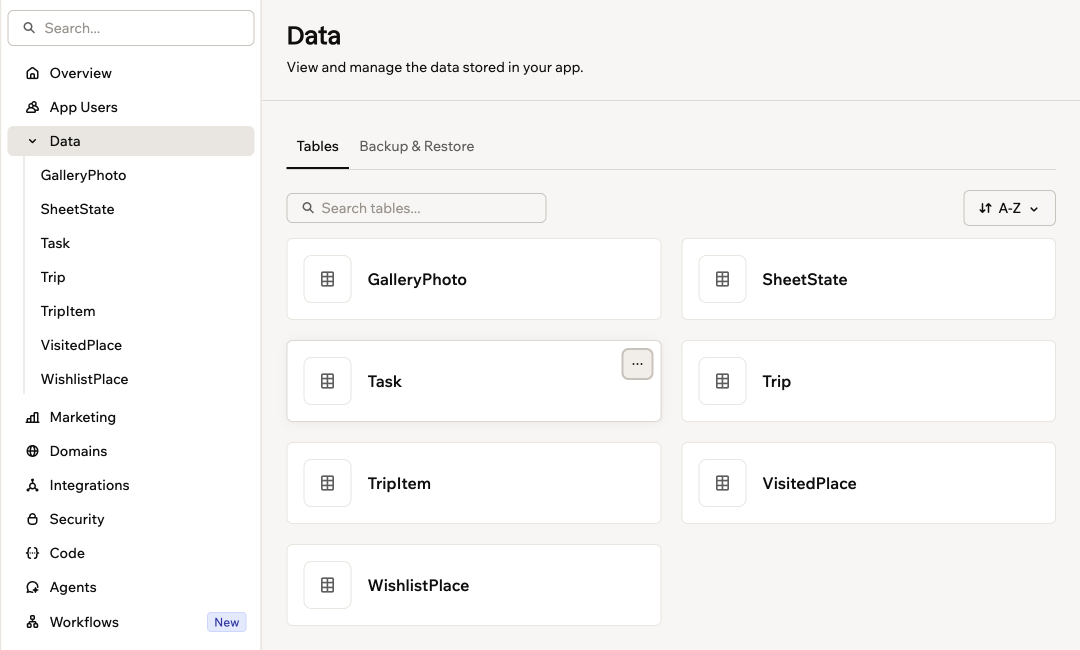The height and width of the screenshot is (650, 1080).
Task: Select the Data sidebar item
Action: point(131,141)
